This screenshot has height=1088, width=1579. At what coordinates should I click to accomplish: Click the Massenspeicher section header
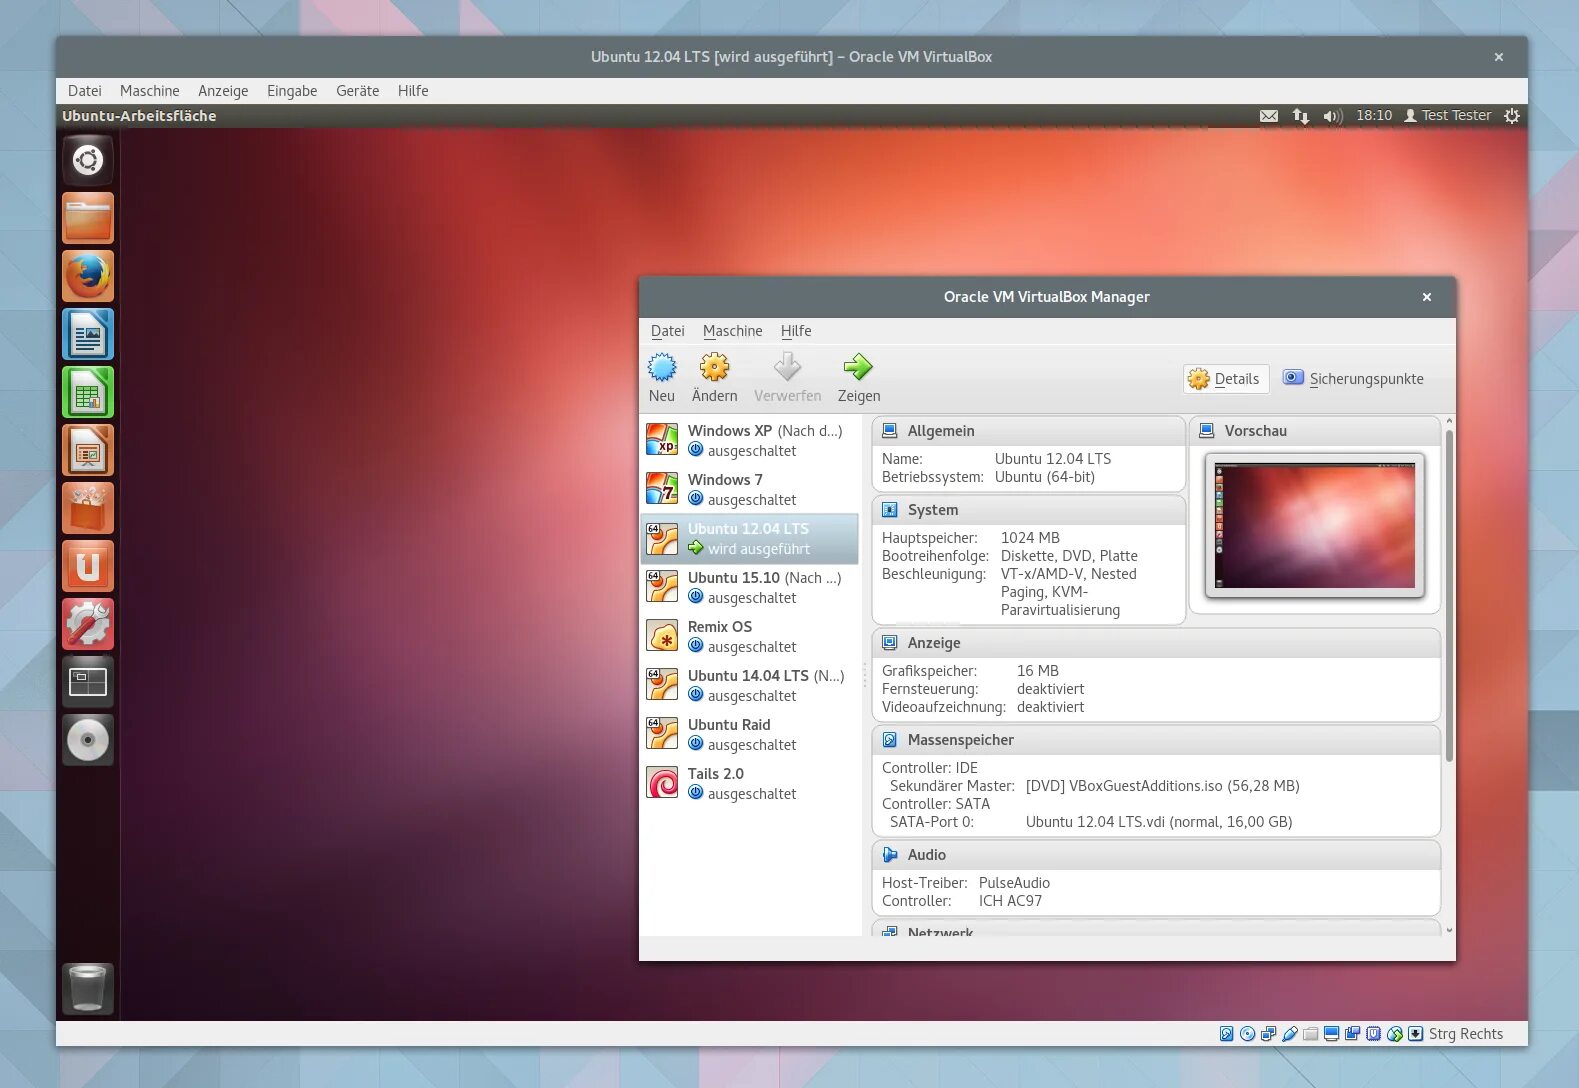point(1156,740)
